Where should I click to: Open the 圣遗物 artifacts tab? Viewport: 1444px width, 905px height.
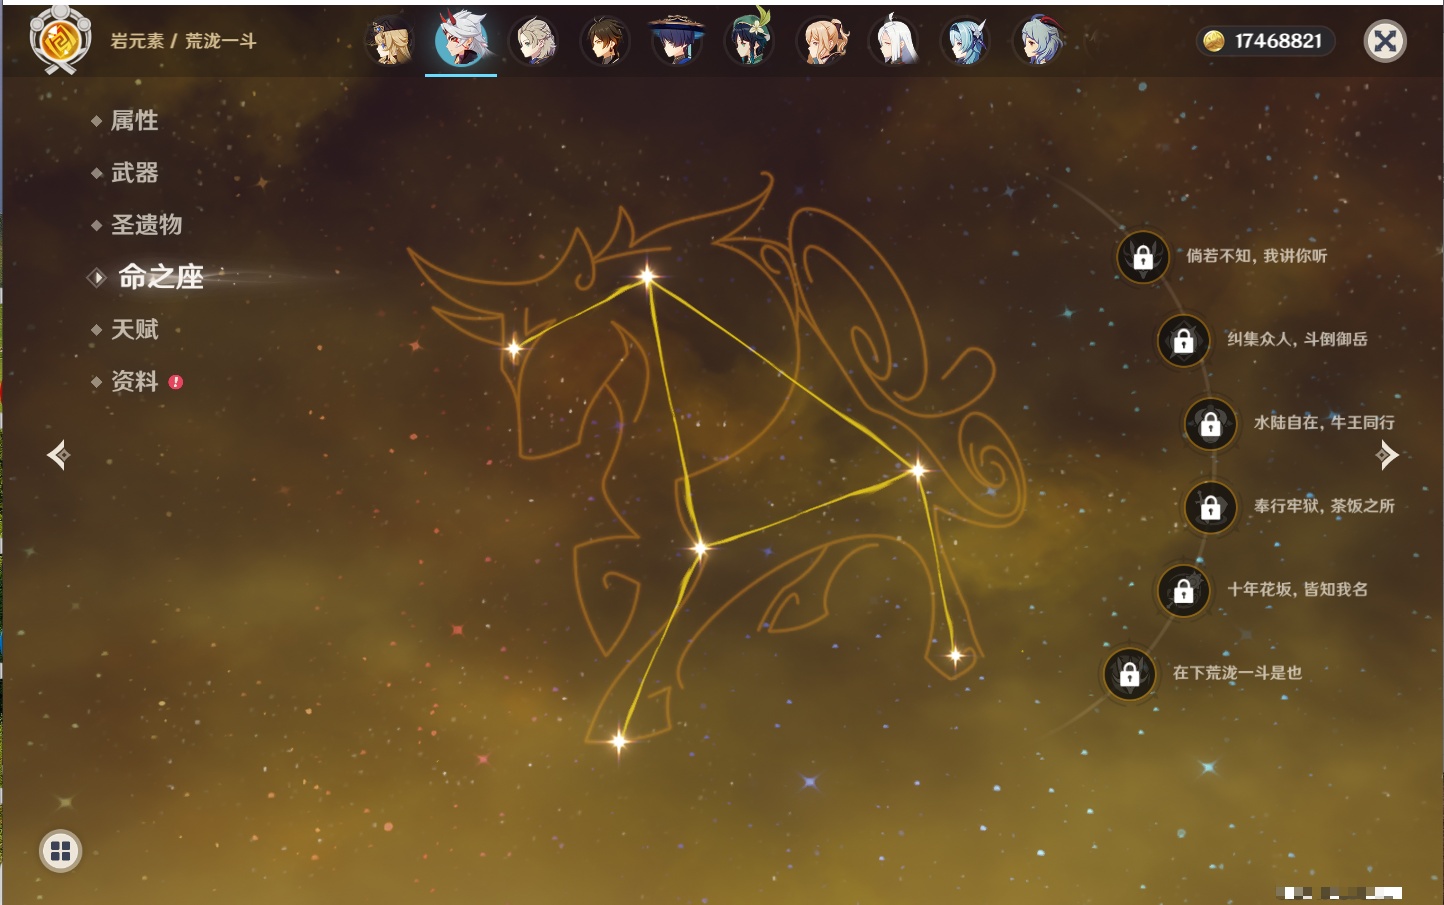click(146, 225)
